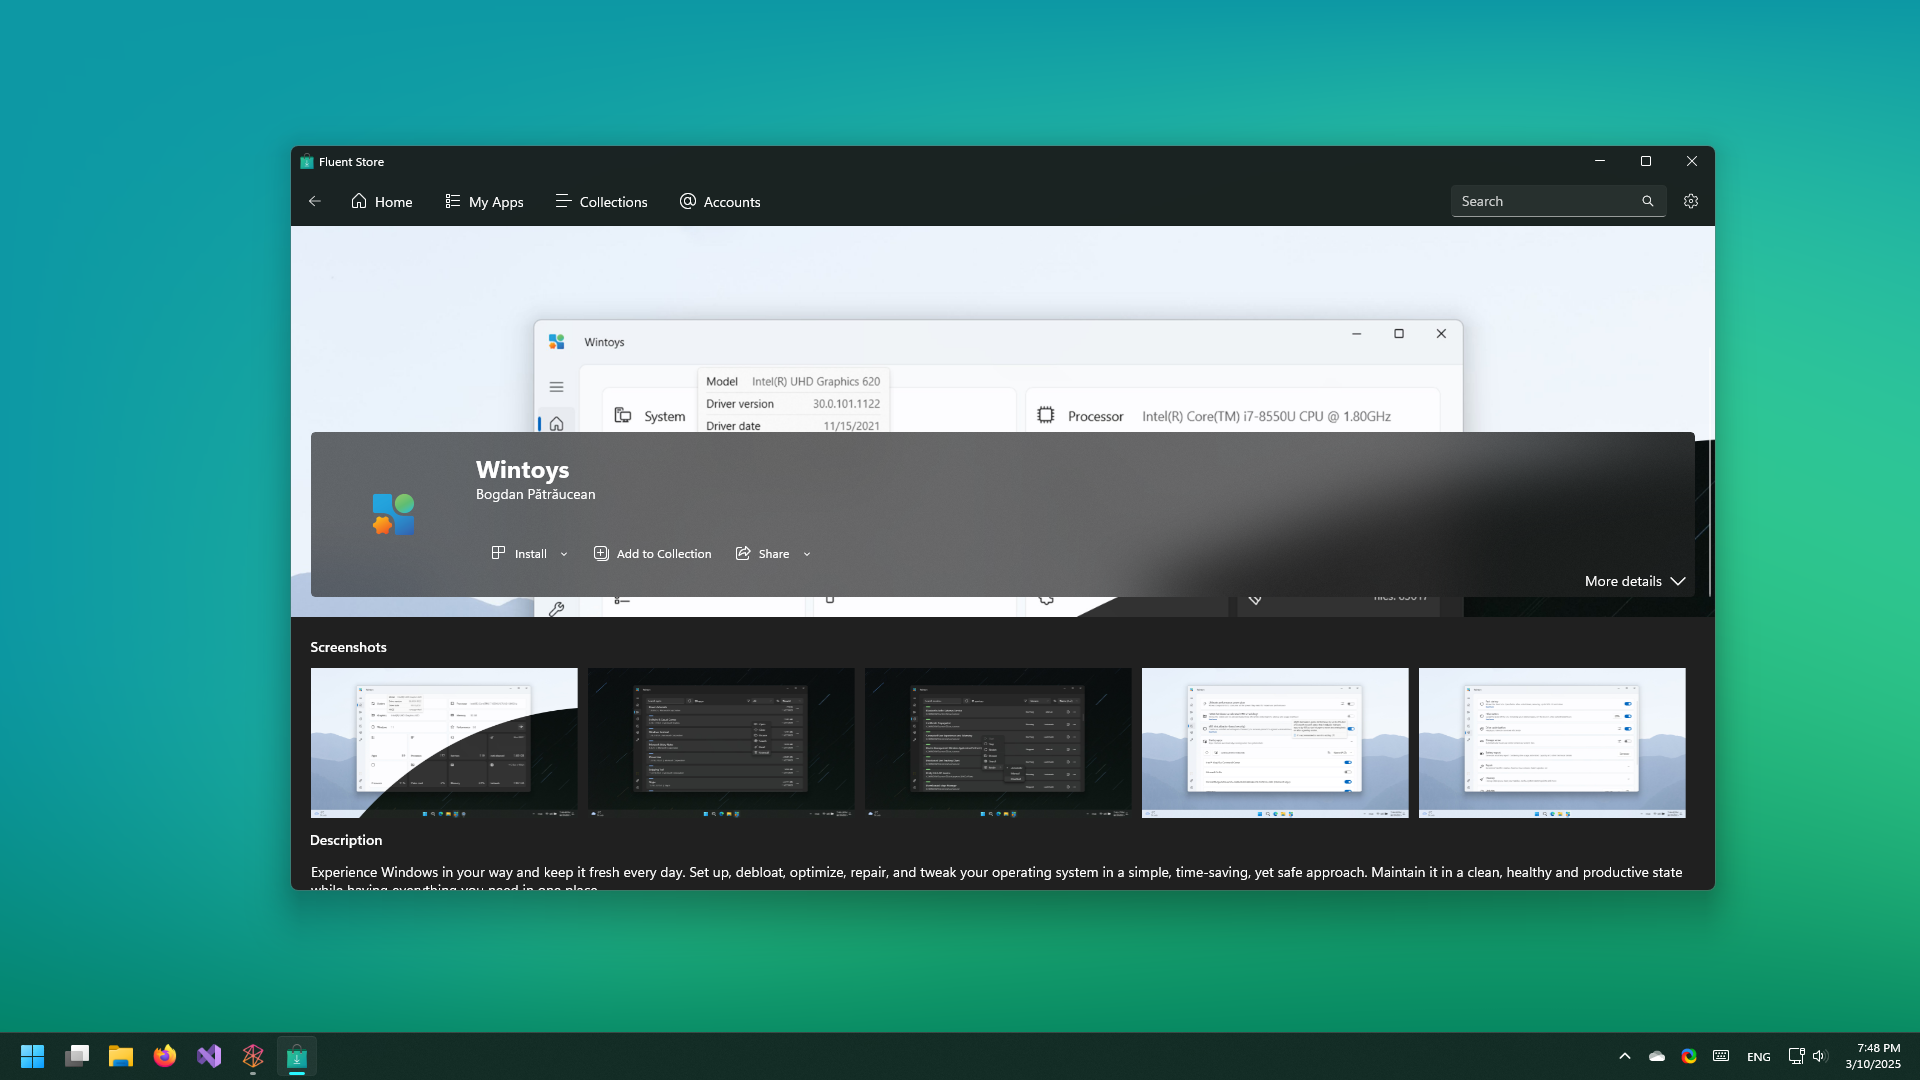Open first screenshot with system info
This screenshot has width=1920, height=1080.
(x=444, y=742)
